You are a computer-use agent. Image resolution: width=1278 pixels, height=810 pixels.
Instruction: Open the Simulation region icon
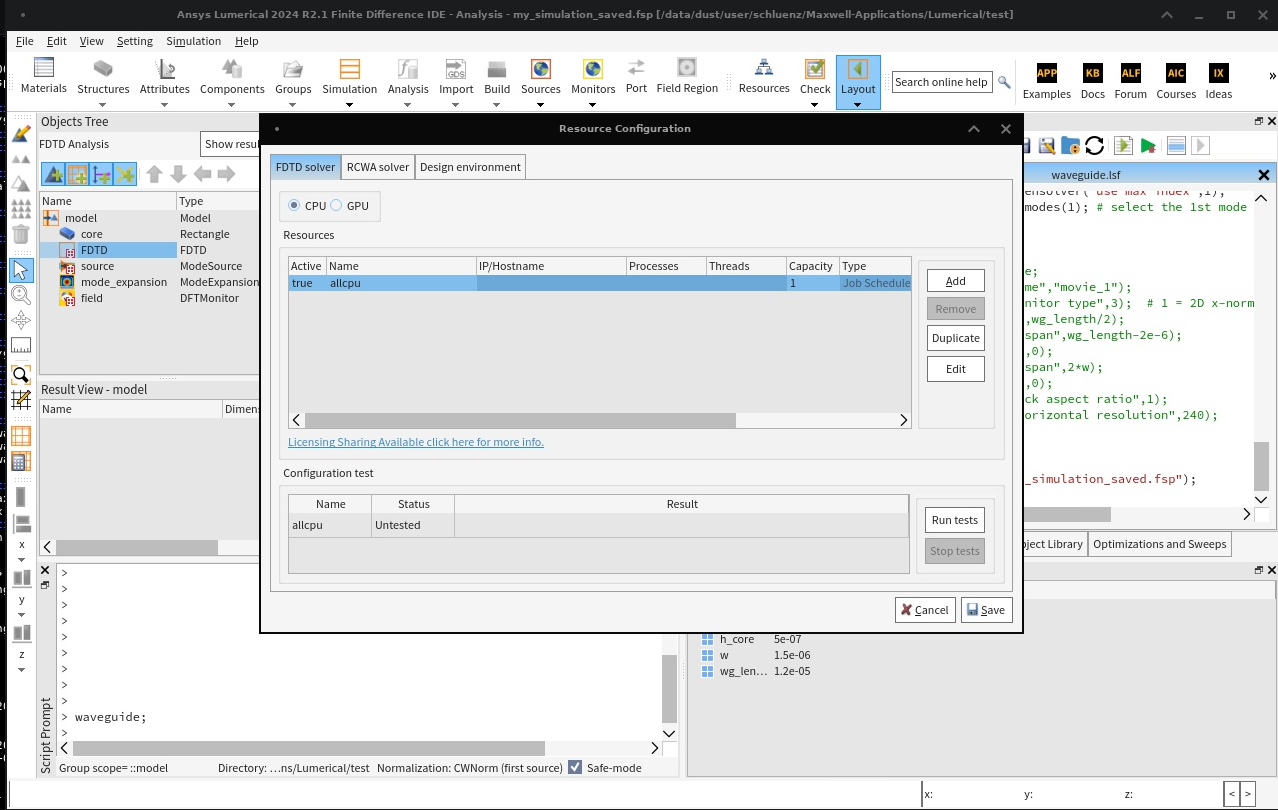tap(349, 69)
